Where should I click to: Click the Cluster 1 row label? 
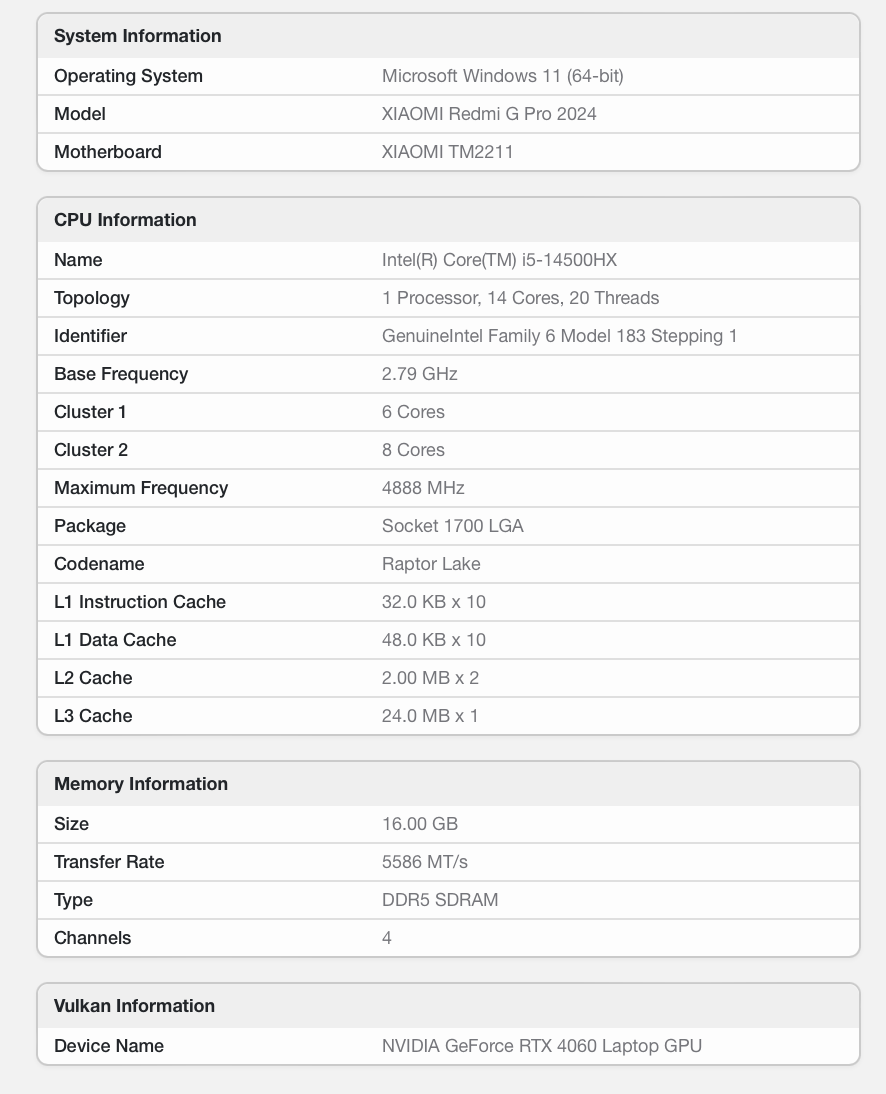tap(90, 412)
